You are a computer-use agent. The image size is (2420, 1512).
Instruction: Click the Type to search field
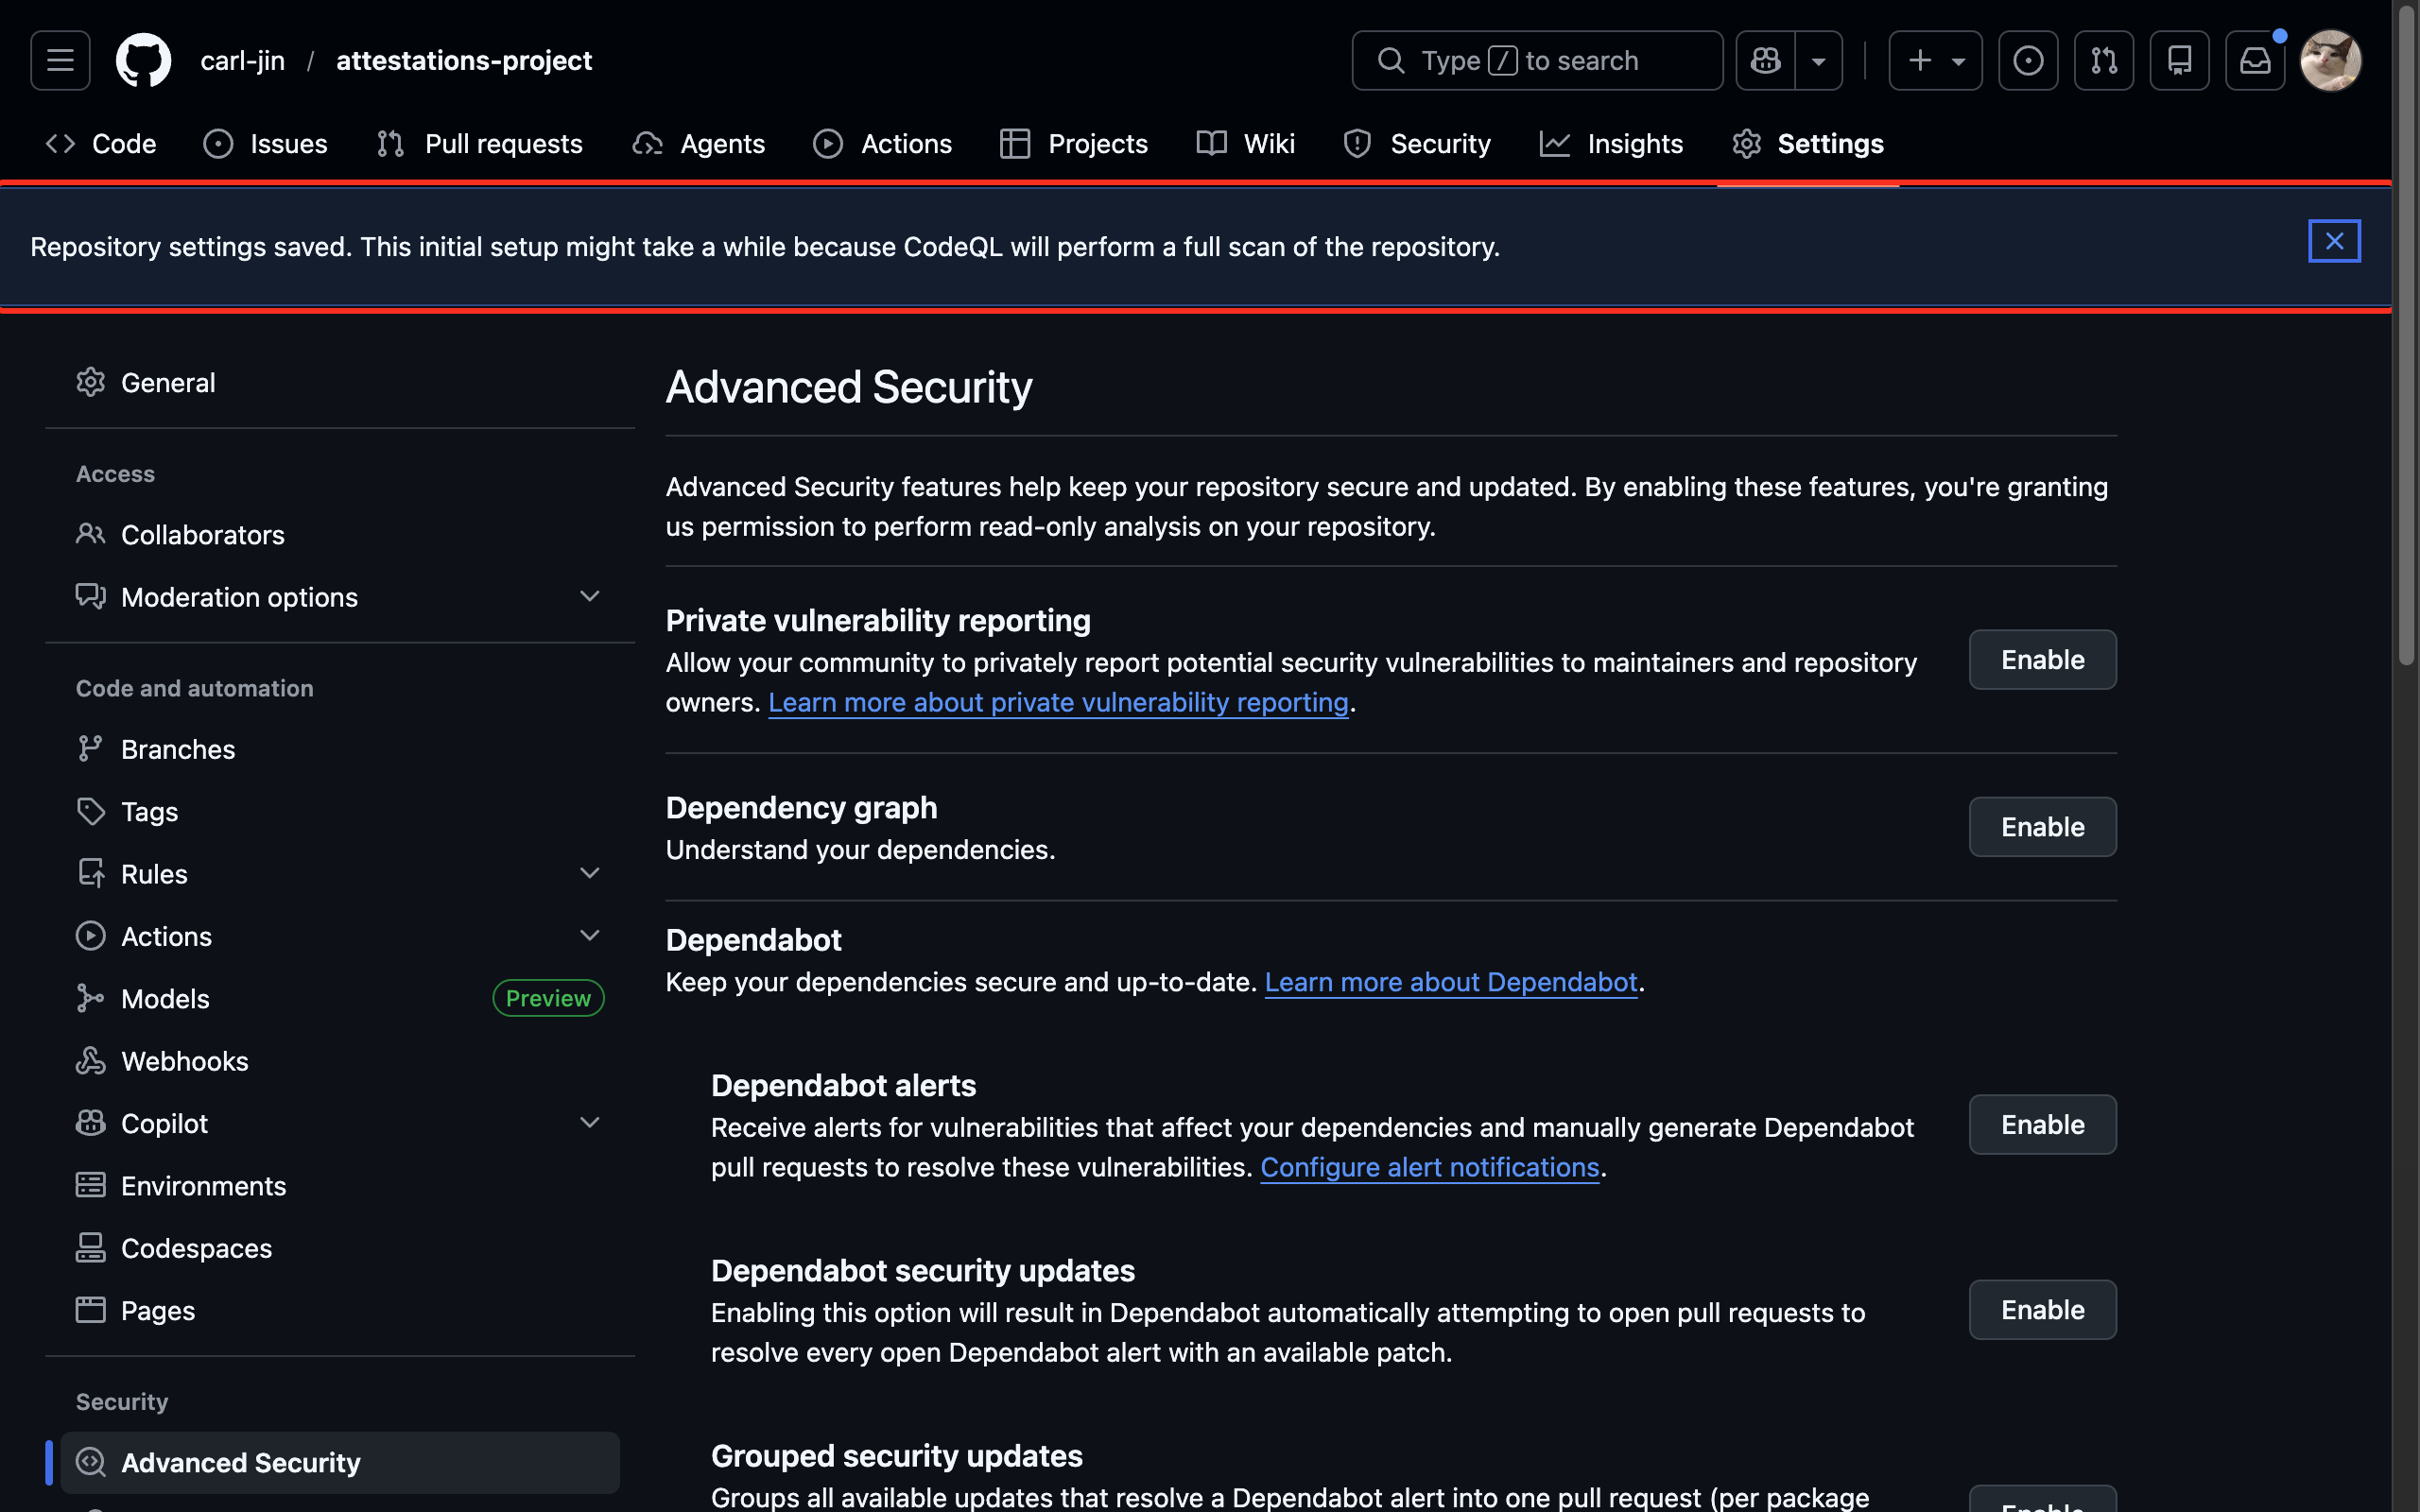(x=1537, y=60)
